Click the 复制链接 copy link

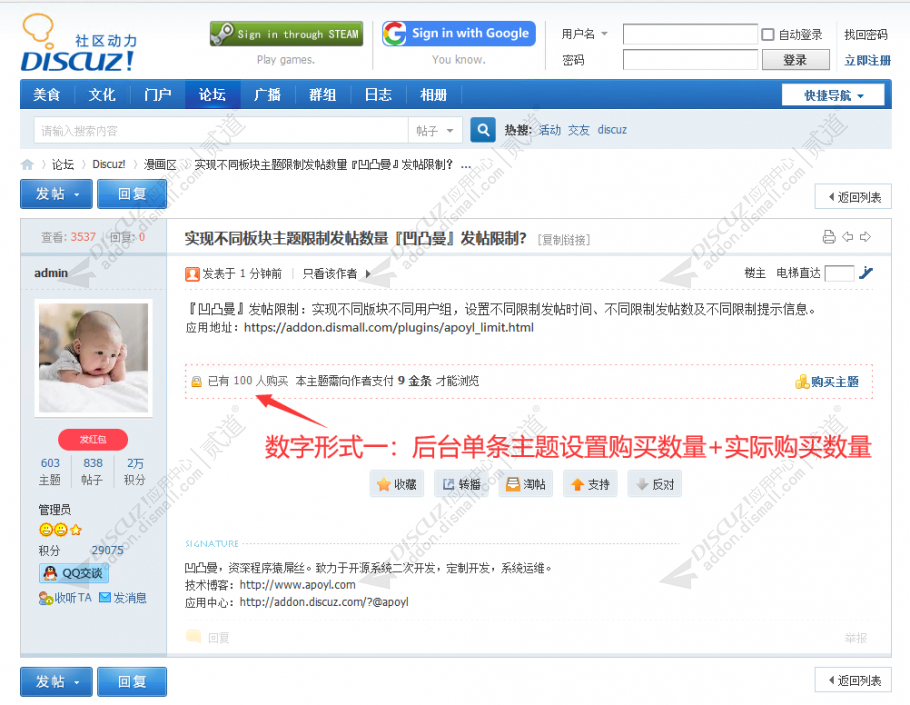pos(564,240)
